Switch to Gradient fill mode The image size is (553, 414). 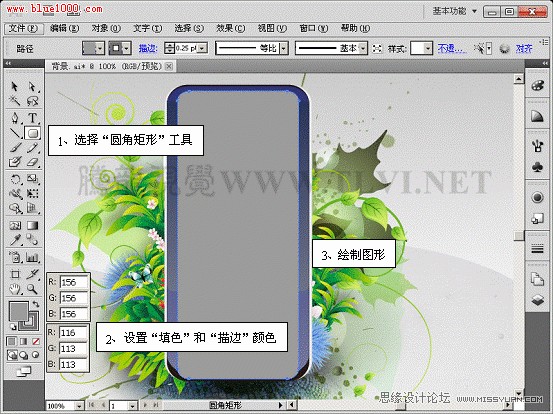(x=24, y=341)
